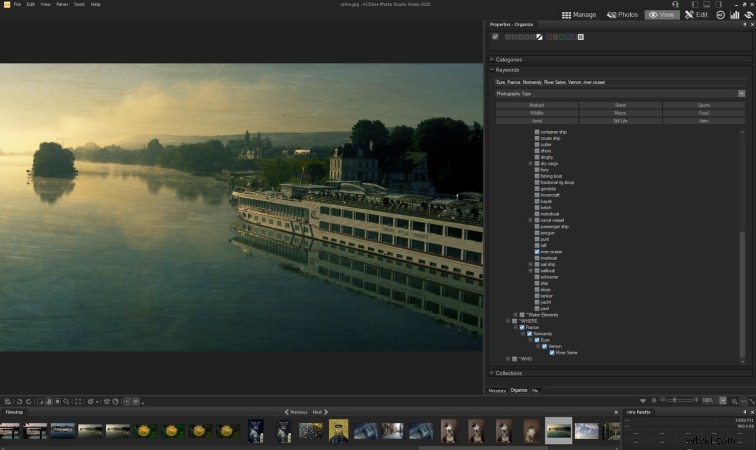Screen dimensions: 756x450
Task: Open the Help menu
Action: coord(95,4)
